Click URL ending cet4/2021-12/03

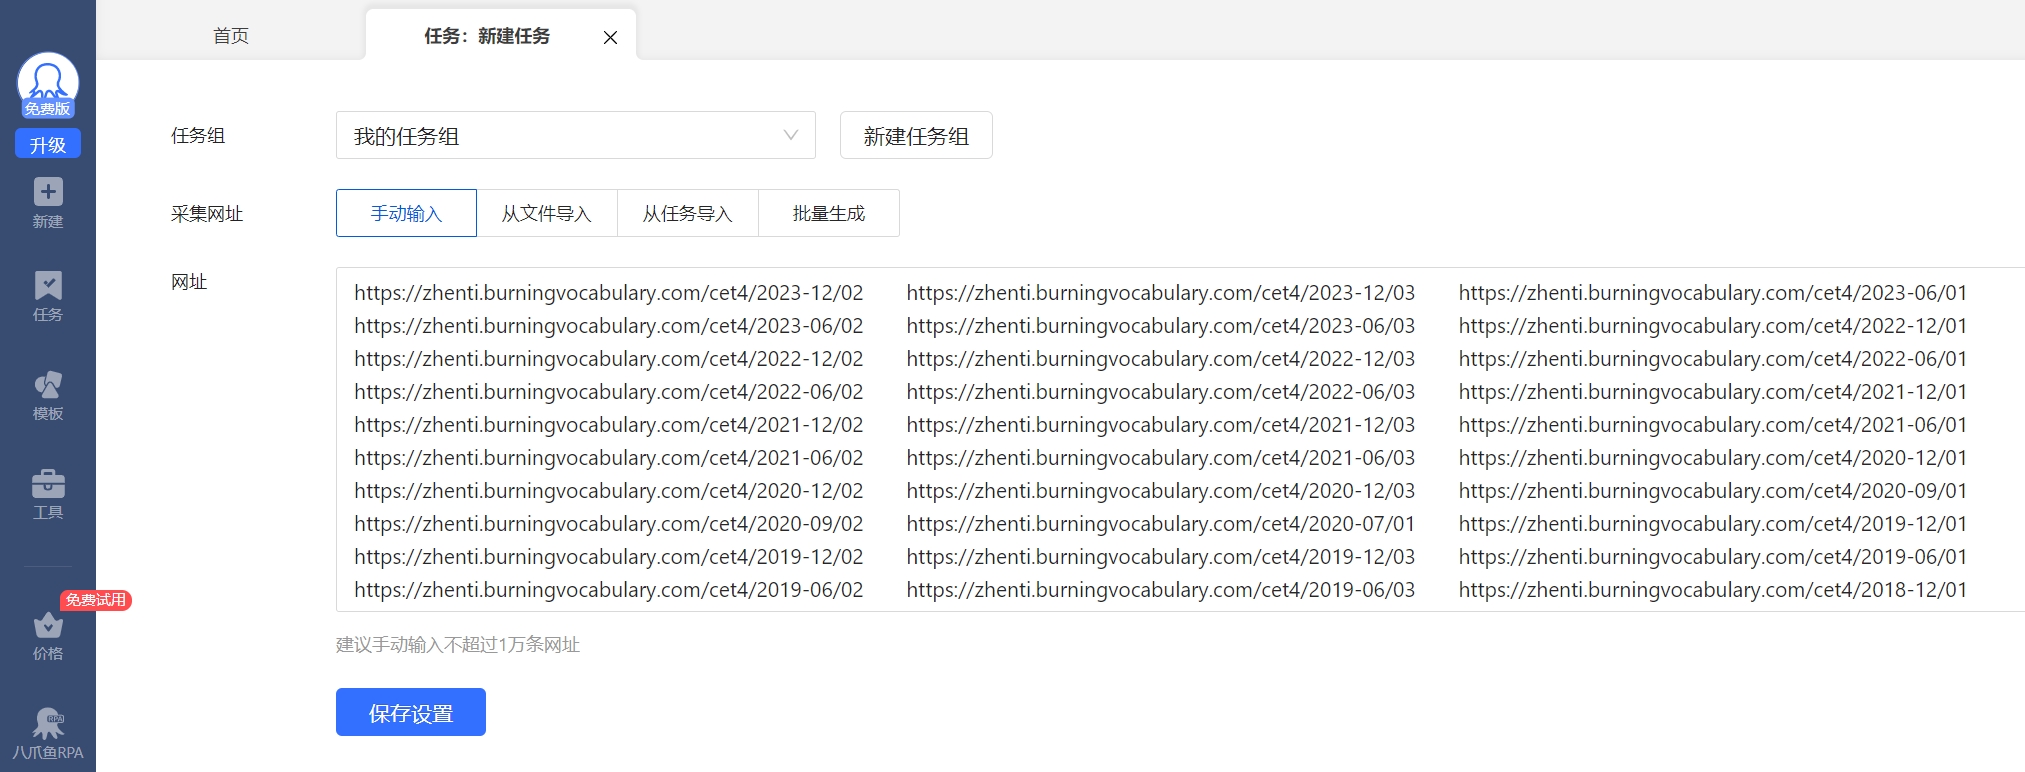coord(1161,425)
